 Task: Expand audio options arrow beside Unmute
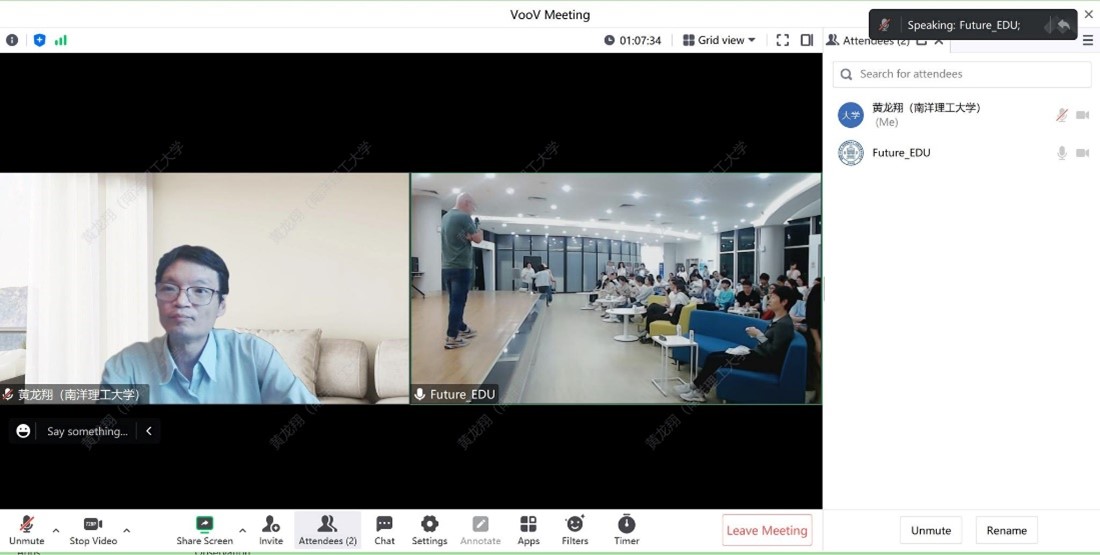(56, 530)
